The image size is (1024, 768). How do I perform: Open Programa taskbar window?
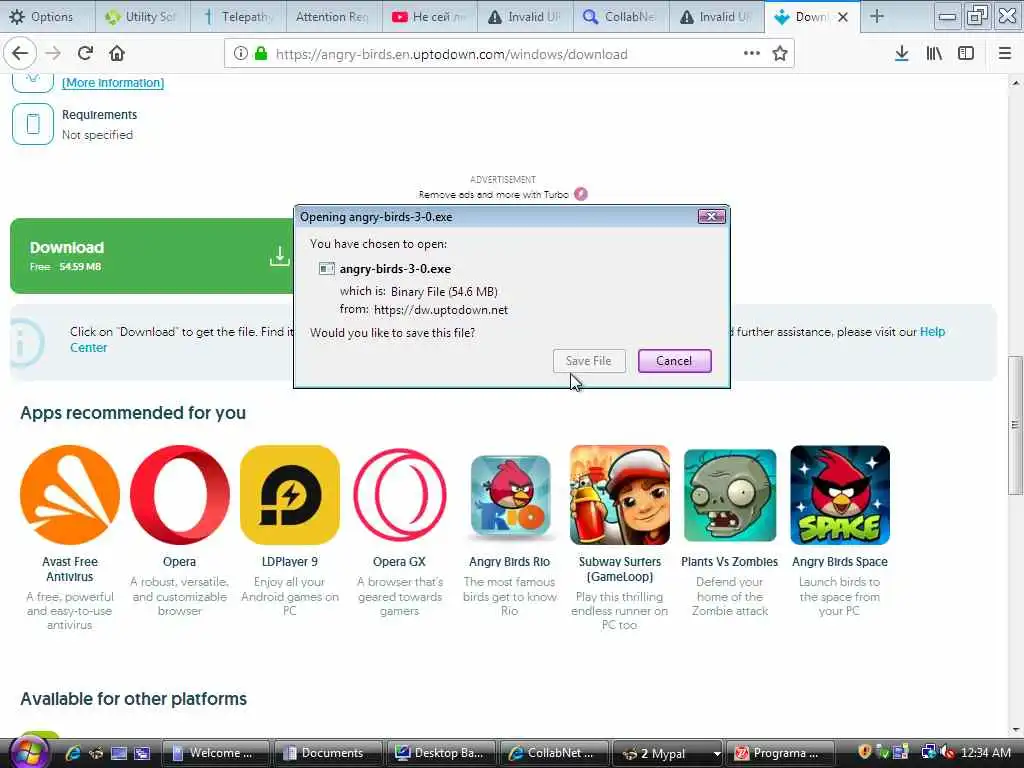(780, 753)
